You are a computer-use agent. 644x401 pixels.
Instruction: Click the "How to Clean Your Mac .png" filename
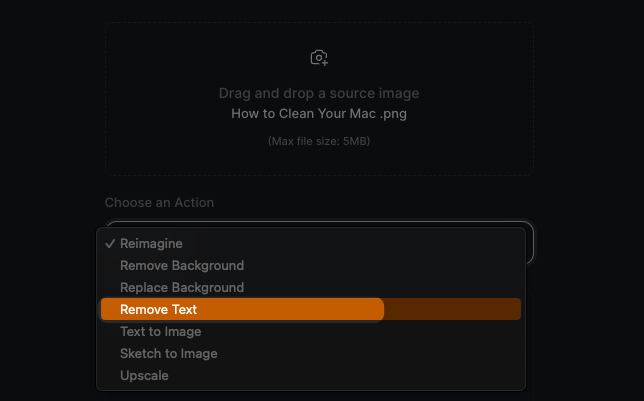pos(319,114)
